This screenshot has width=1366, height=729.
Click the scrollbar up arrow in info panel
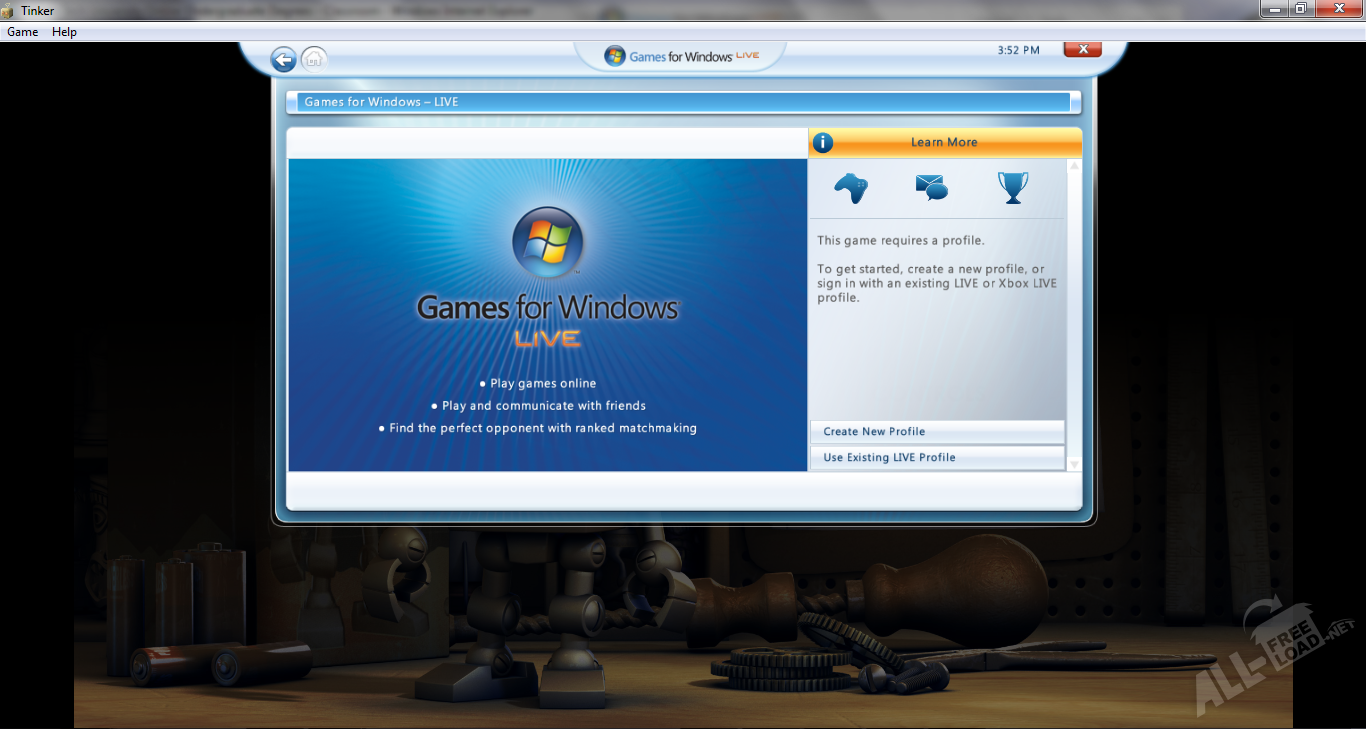(x=1074, y=166)
